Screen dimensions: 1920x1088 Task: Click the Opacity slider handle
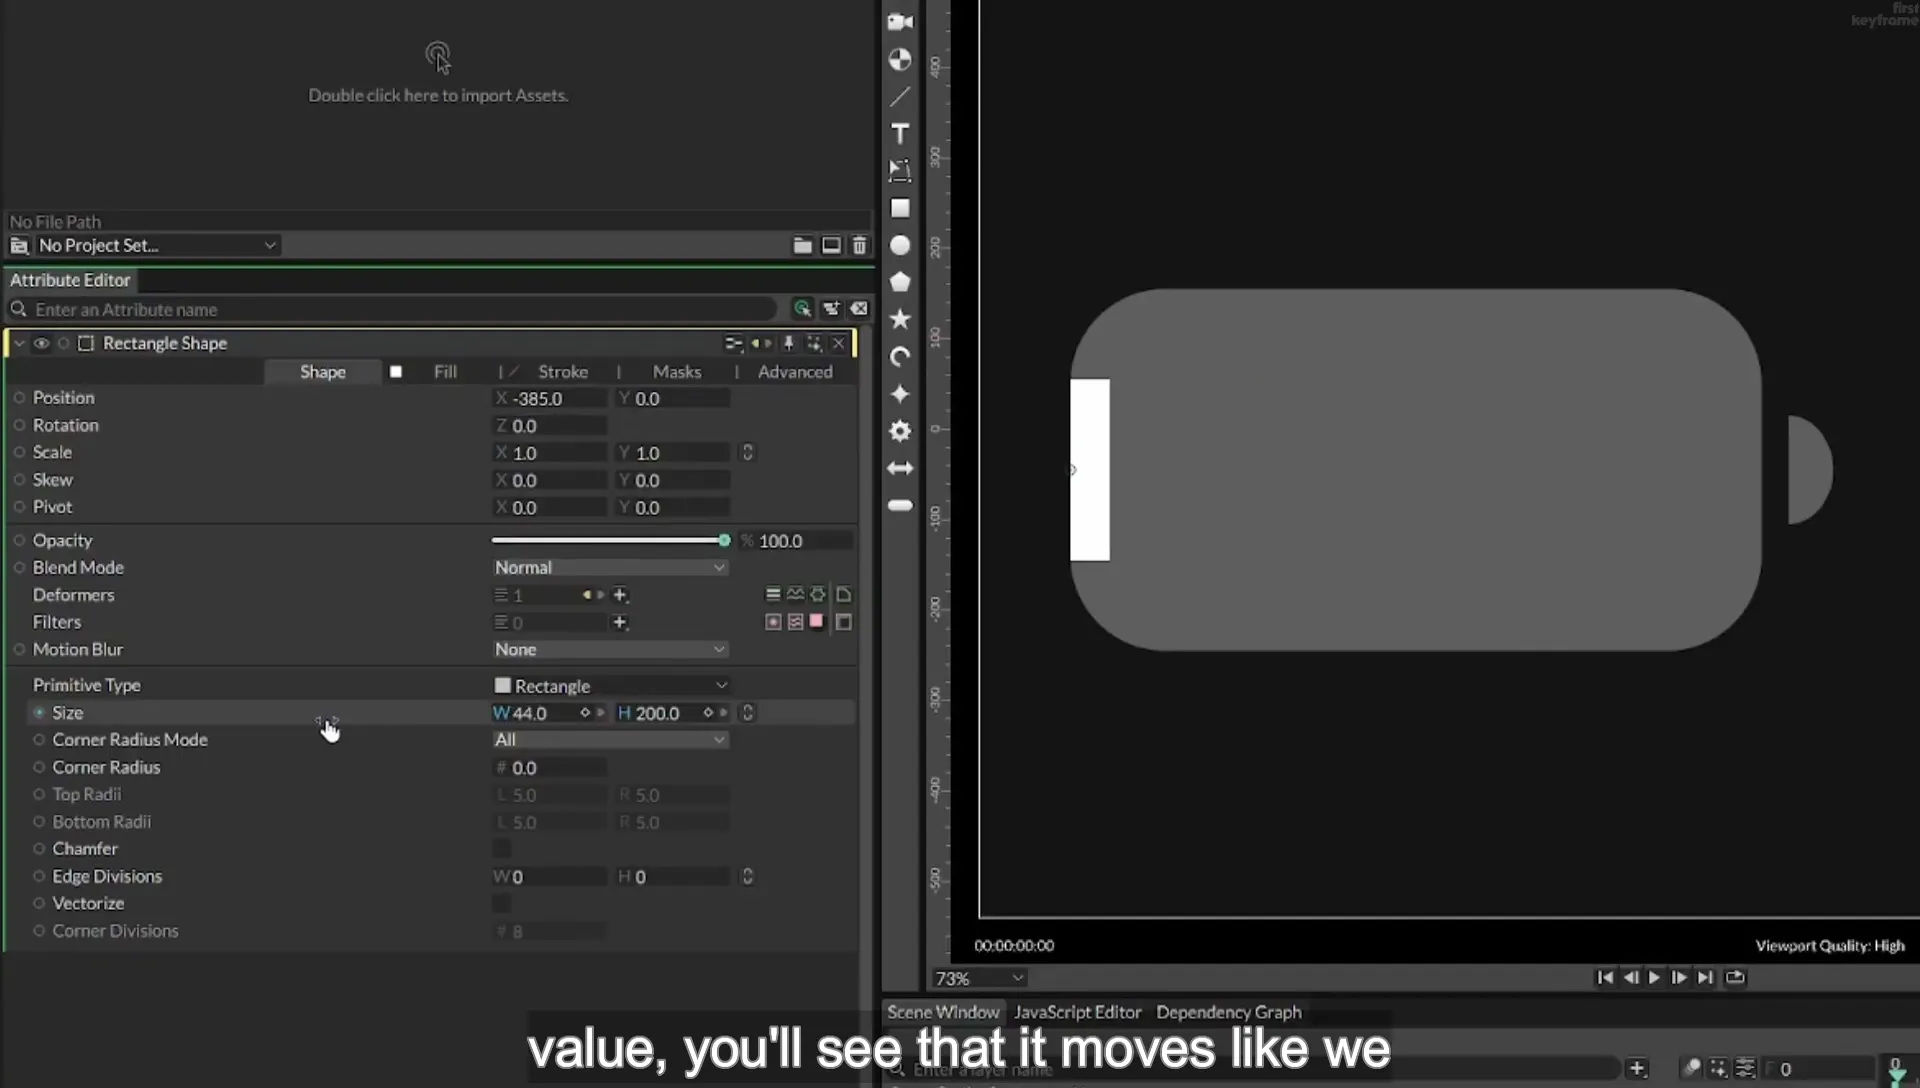[x=724, y=540]
